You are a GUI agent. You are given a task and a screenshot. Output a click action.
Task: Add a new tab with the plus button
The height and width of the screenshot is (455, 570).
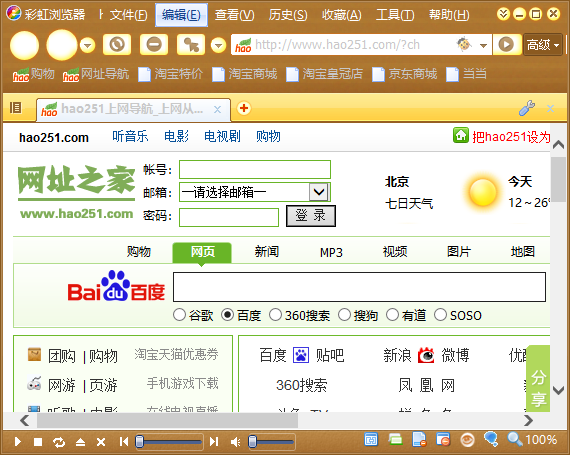tap(244, 108)
